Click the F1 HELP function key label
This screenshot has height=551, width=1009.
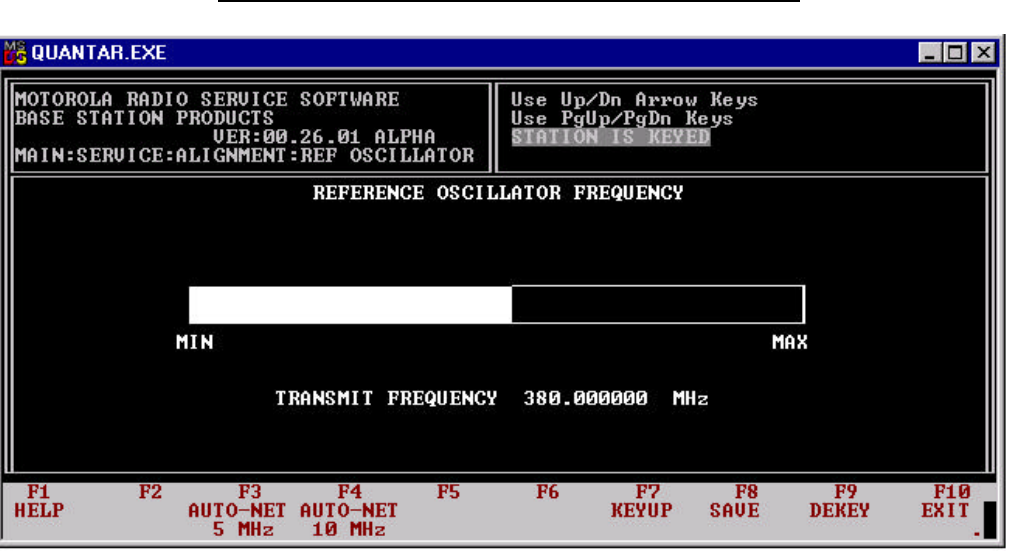pyautogui.click(x=39, y=501)
